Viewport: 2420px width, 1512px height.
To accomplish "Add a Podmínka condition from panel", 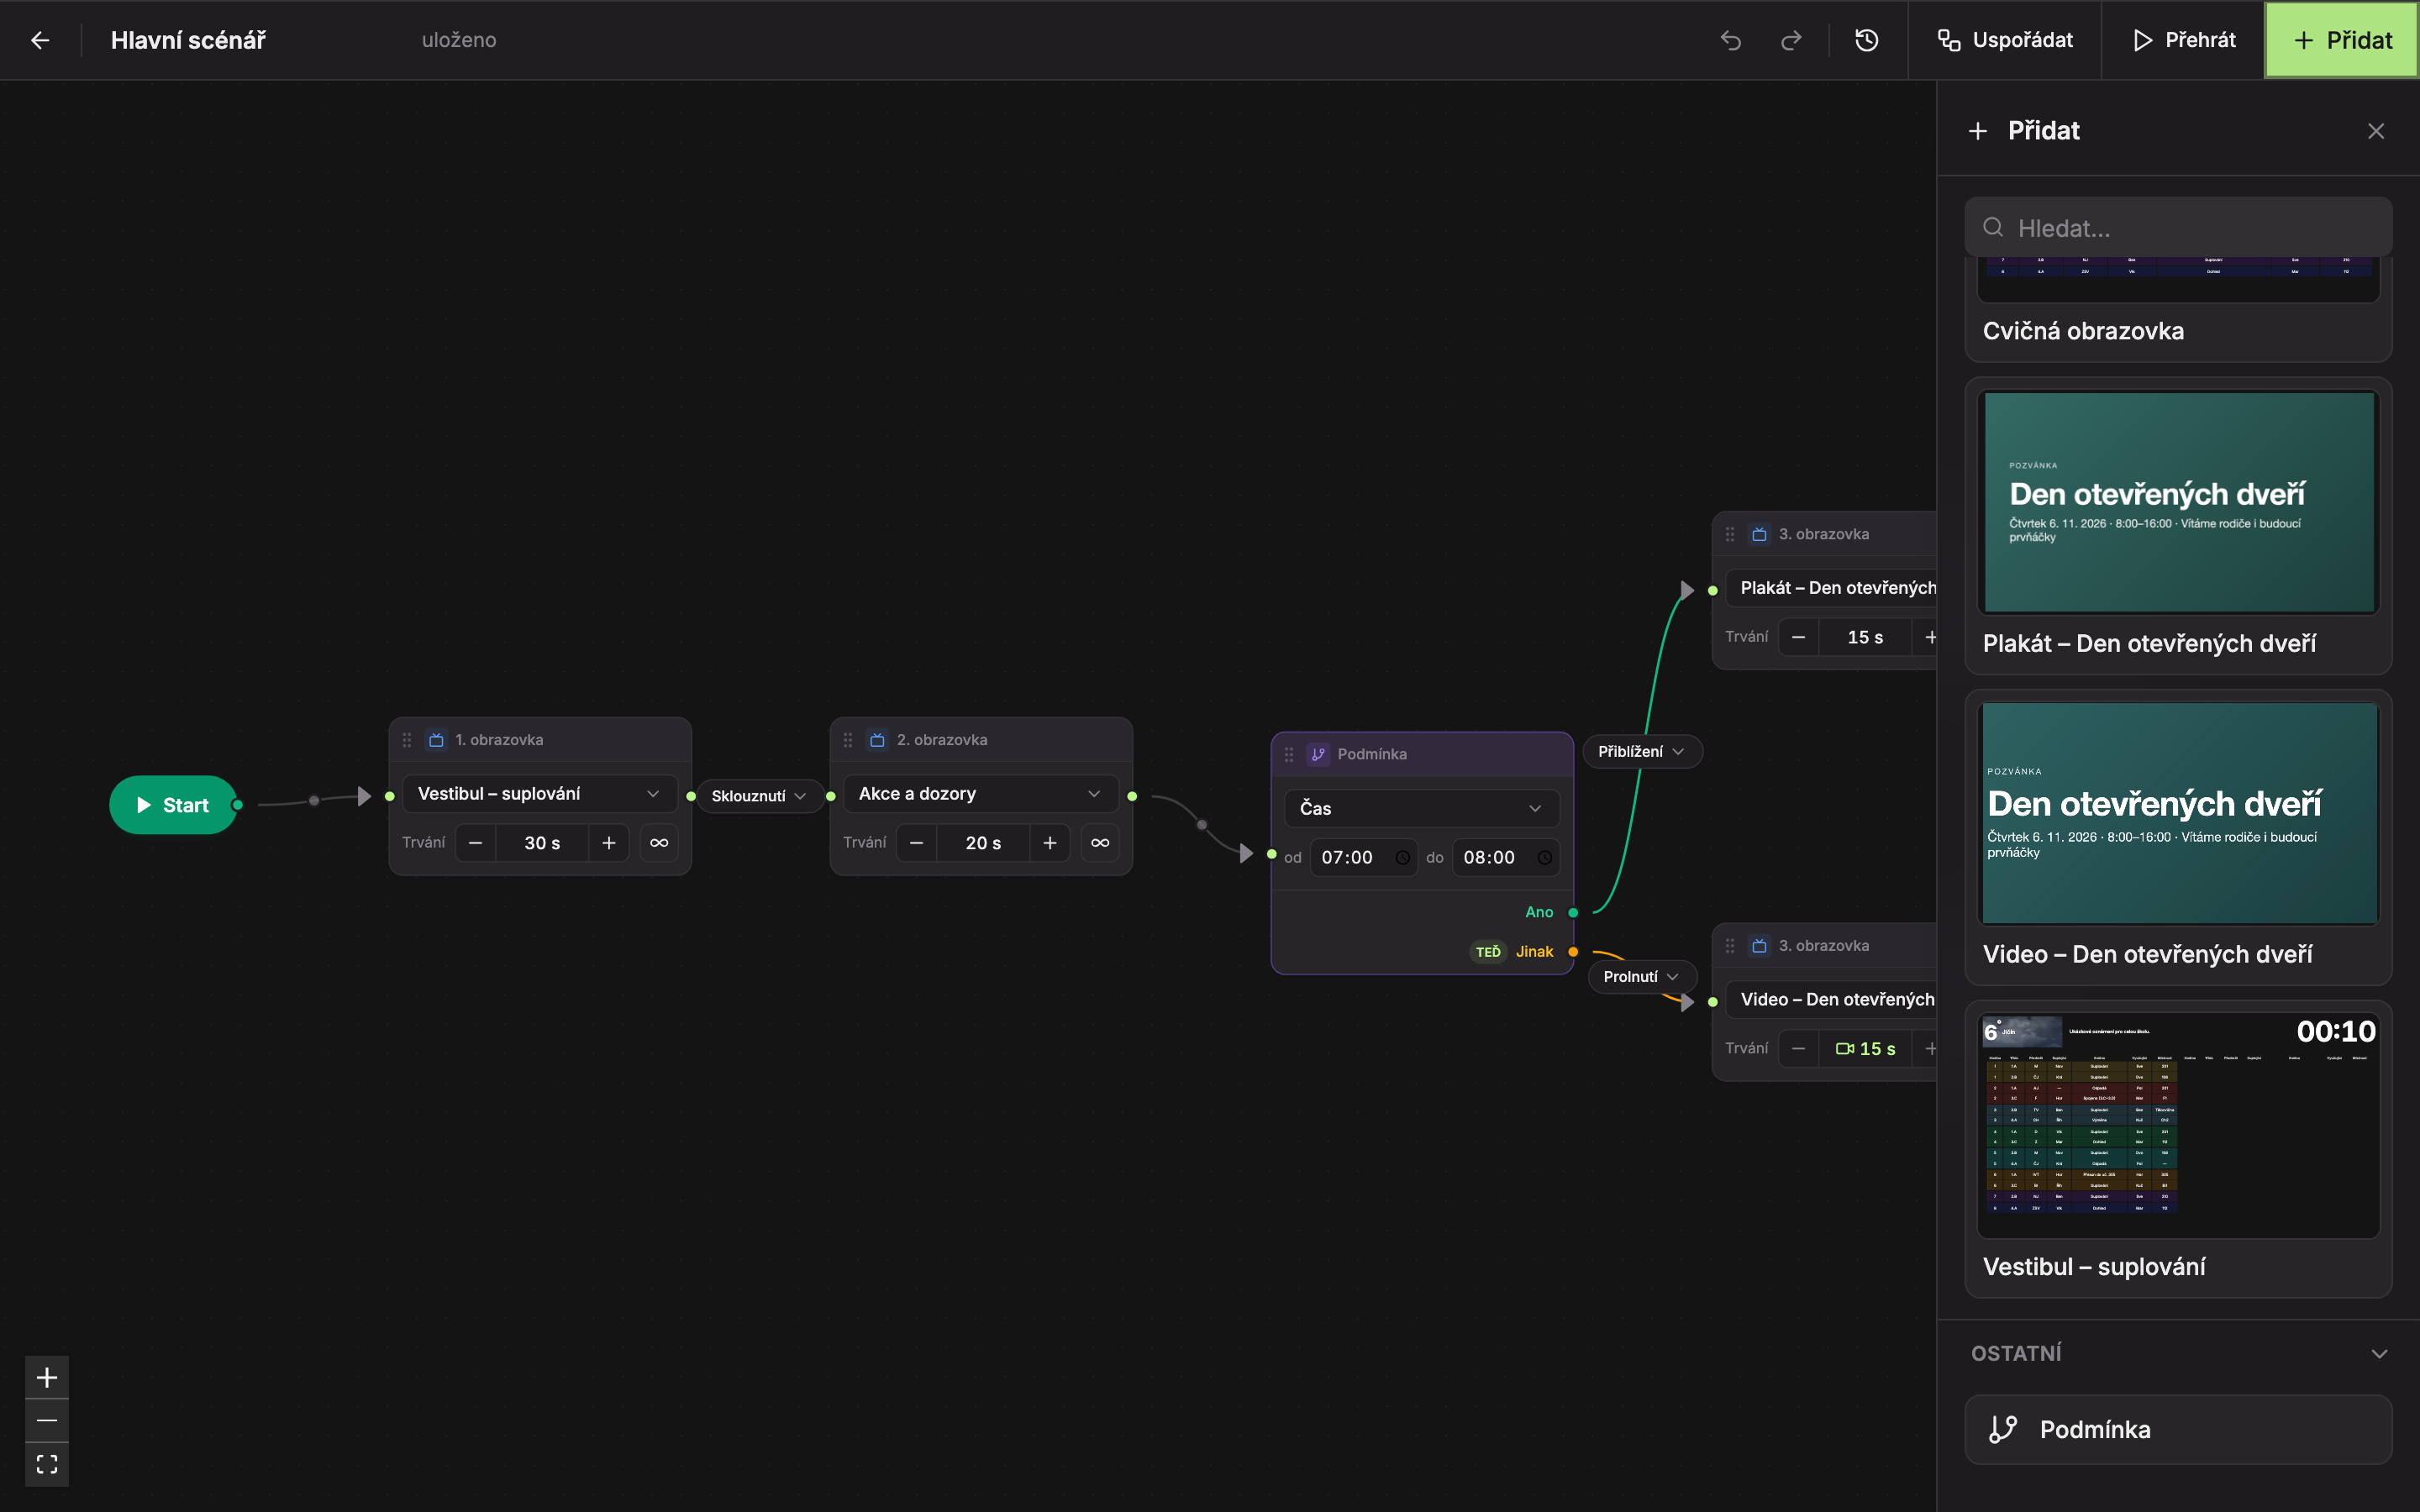I will click(2178, 1429).
